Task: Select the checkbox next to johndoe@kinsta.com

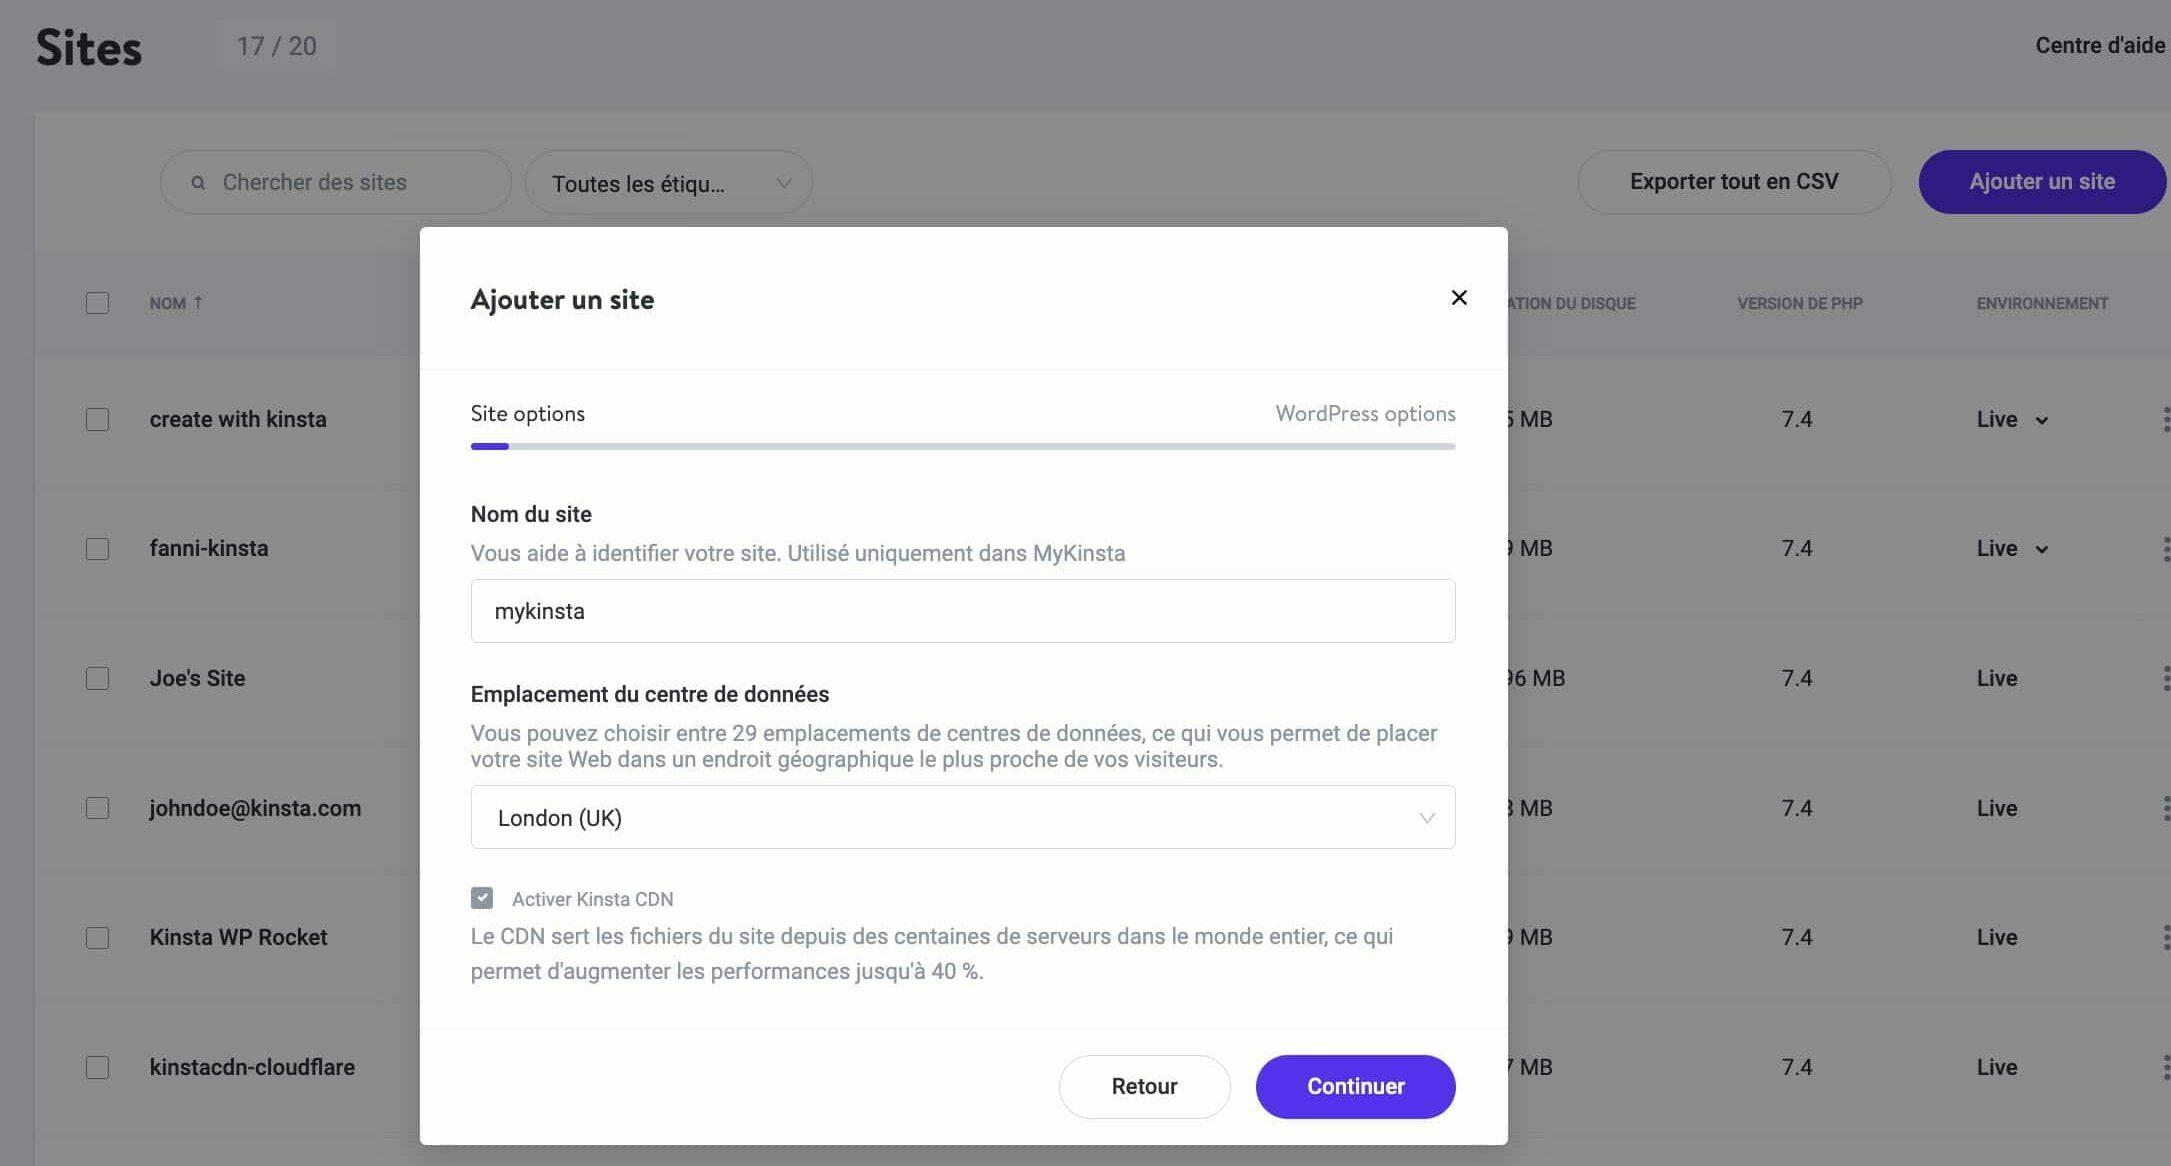Action: coord(97,808)
